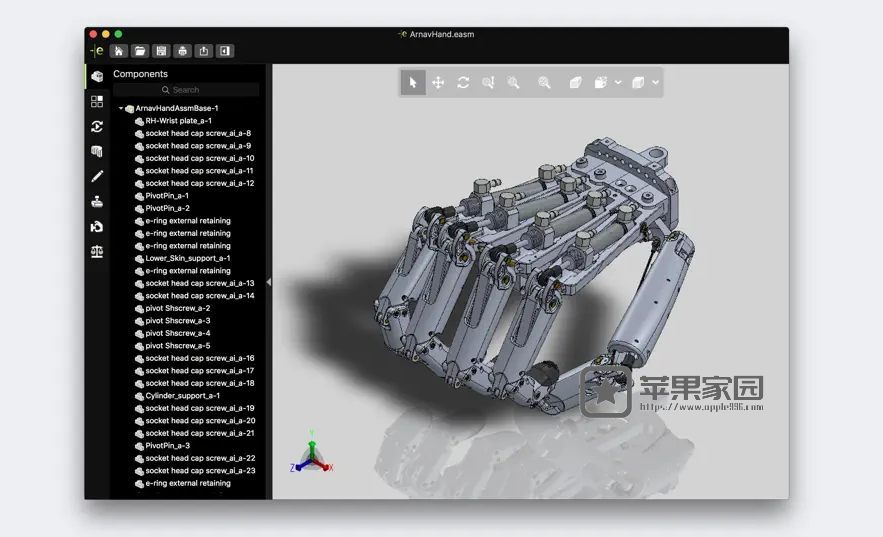The image size is (883, 537).
Task: Select socket head cap screw_ai_a-19
Action: pos(200,408)
